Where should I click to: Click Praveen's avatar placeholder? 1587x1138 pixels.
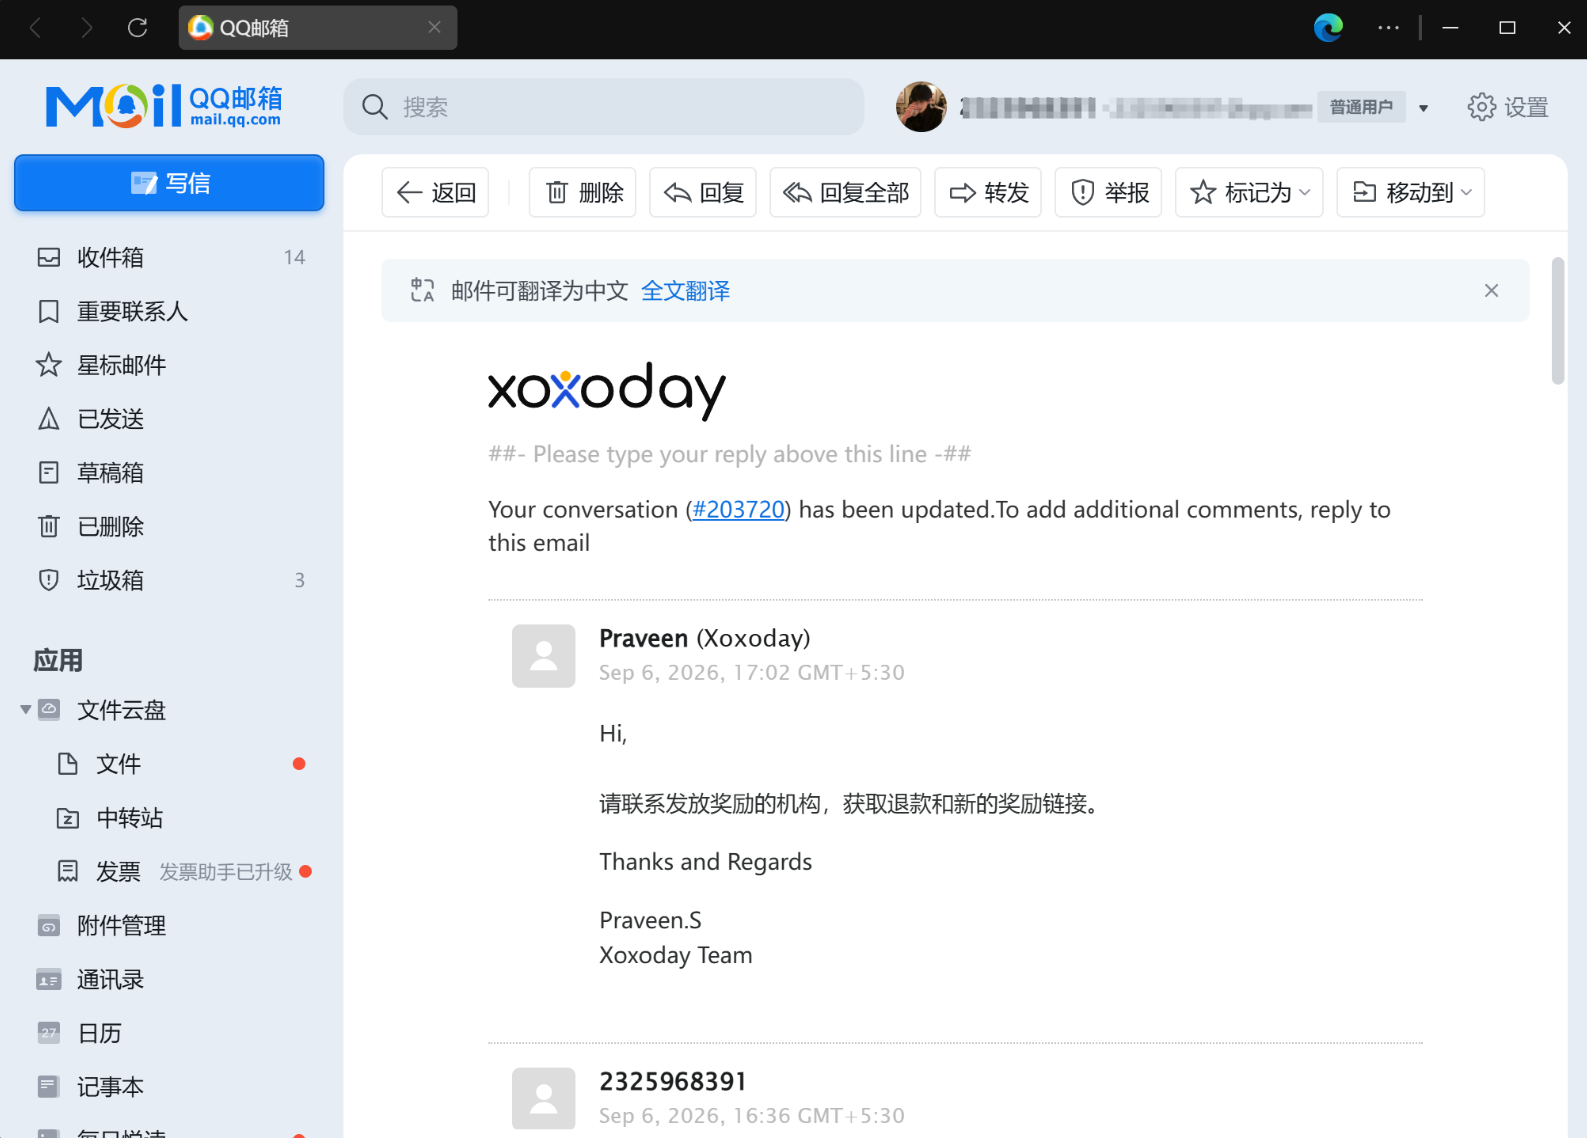543,656
